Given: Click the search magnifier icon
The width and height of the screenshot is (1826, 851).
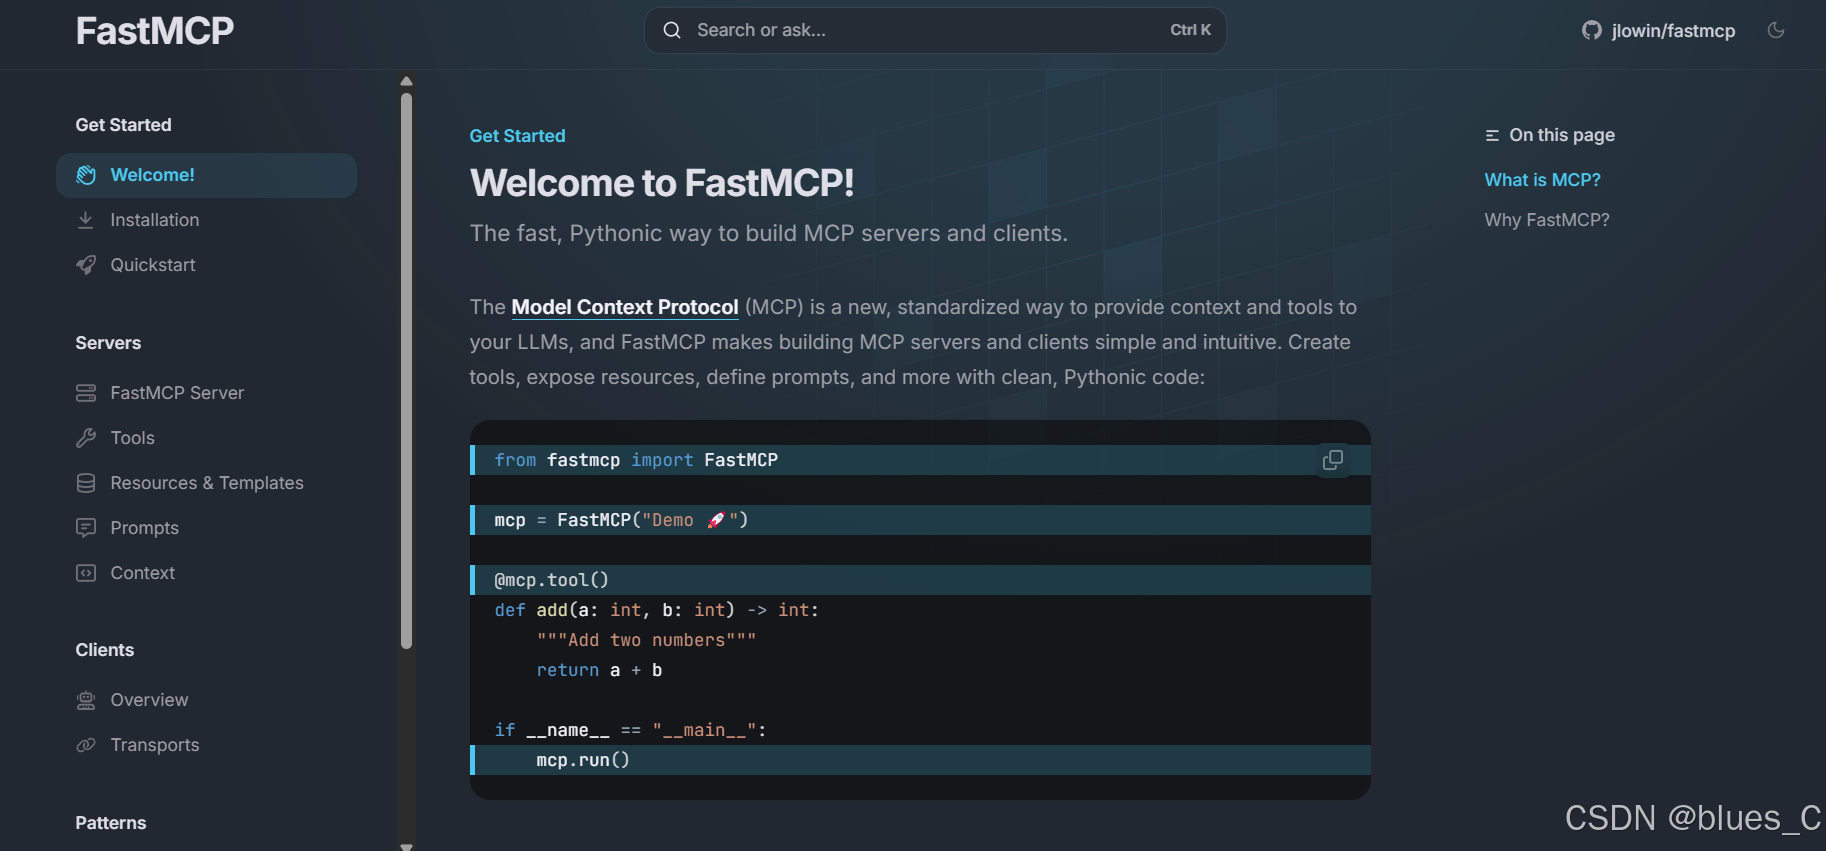Looking at the screenshot, I should [x=672, y=30].
